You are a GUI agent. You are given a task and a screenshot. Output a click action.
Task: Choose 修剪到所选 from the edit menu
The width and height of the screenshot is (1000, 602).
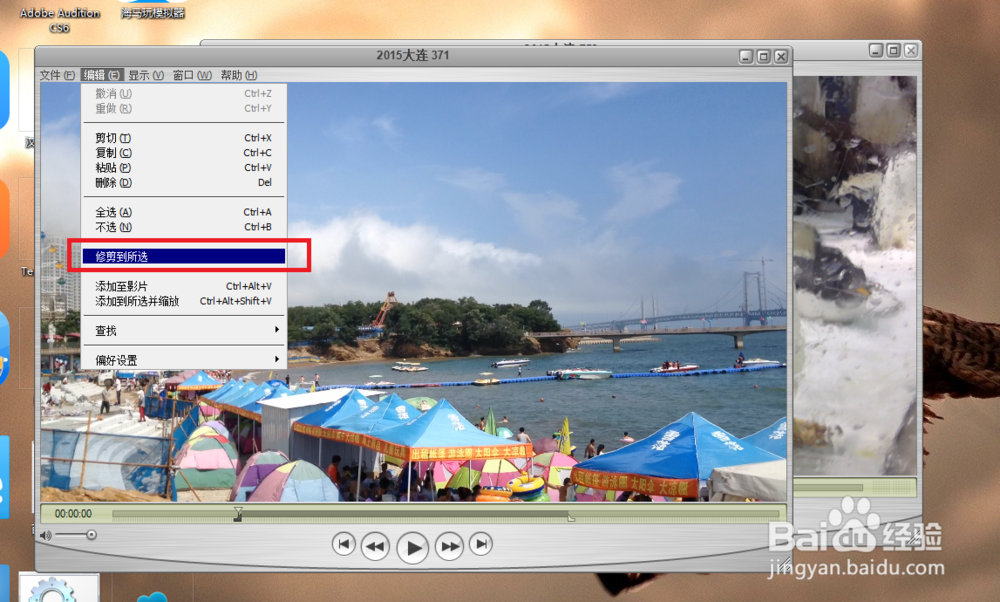tap(184, 256)
